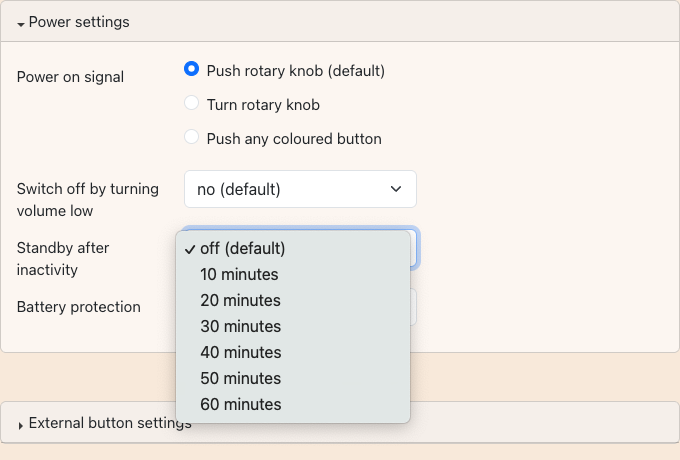Click the Standby after inactivity label
The width and height of the screenshot is (680, 460).
point(63,258)
